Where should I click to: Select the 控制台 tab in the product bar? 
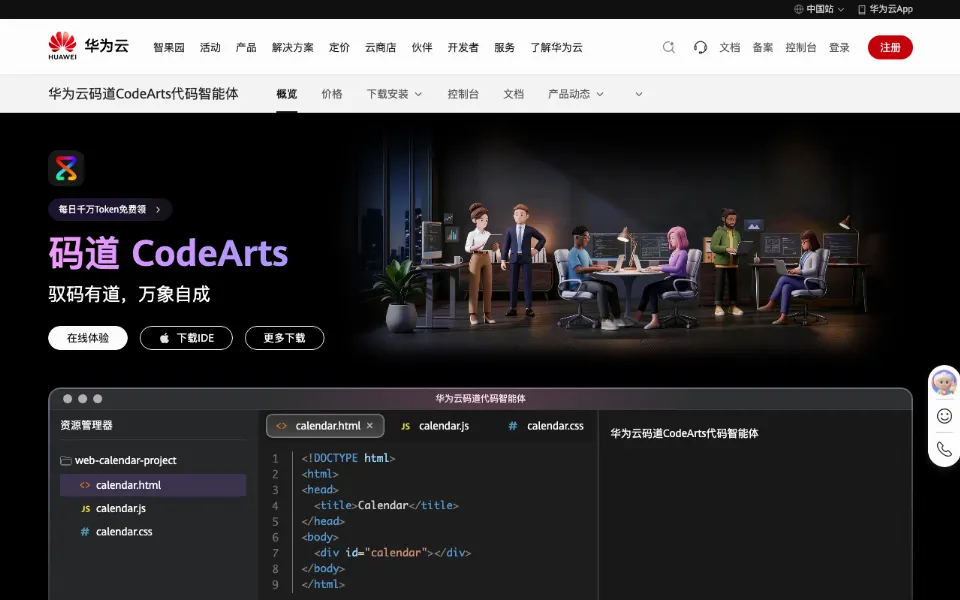coord(463,94)
